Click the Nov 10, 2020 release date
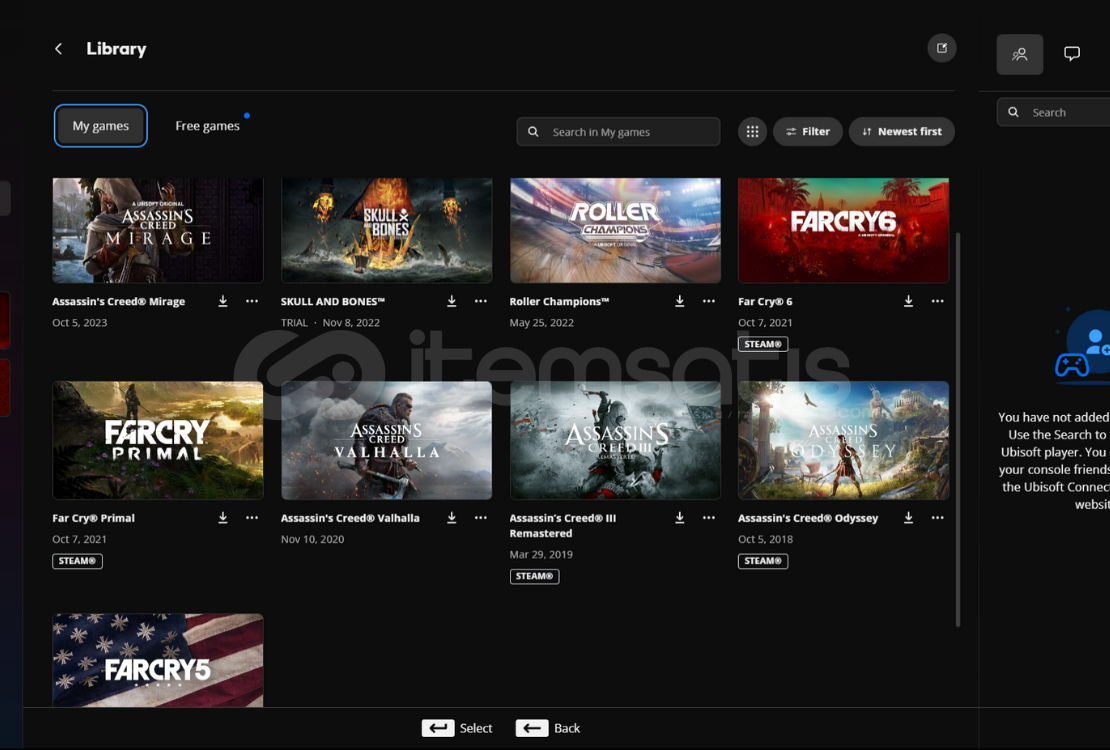This screenshot has width=1110, height=750. pyautogui.click(x=312, y=540)
